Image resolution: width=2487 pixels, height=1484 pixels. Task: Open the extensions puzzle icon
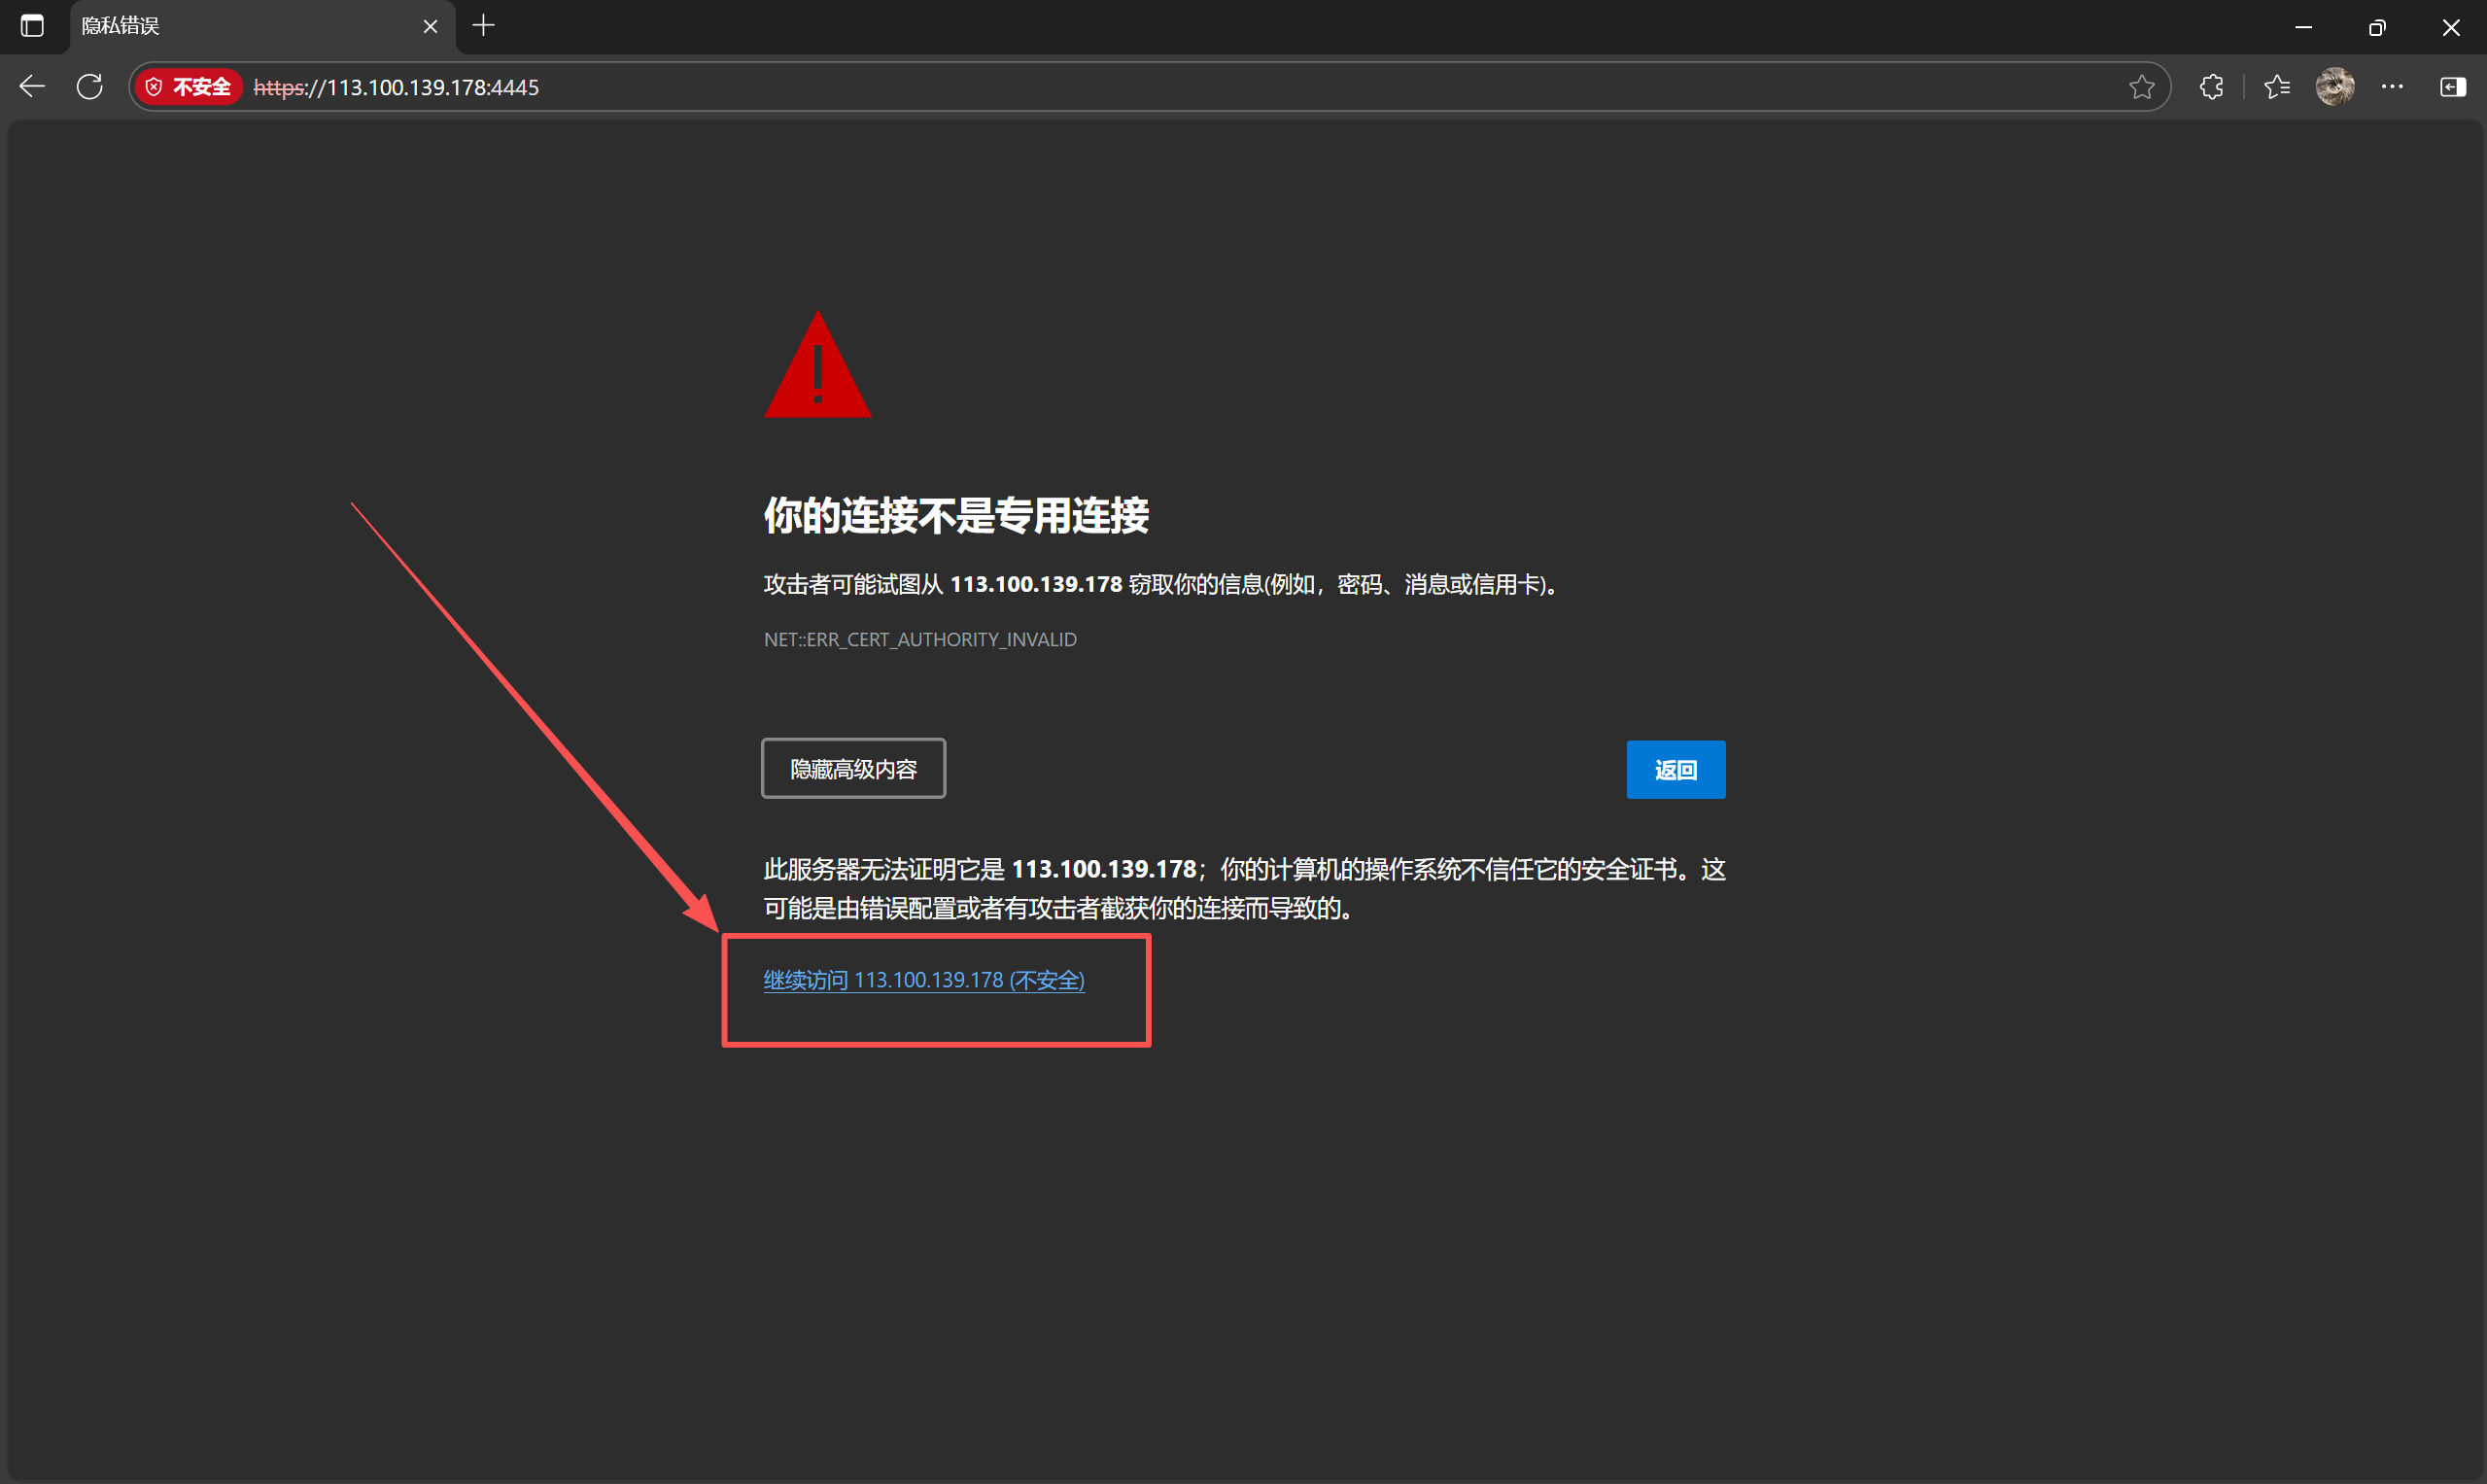pyautogui.click(x=2211, y=87)
